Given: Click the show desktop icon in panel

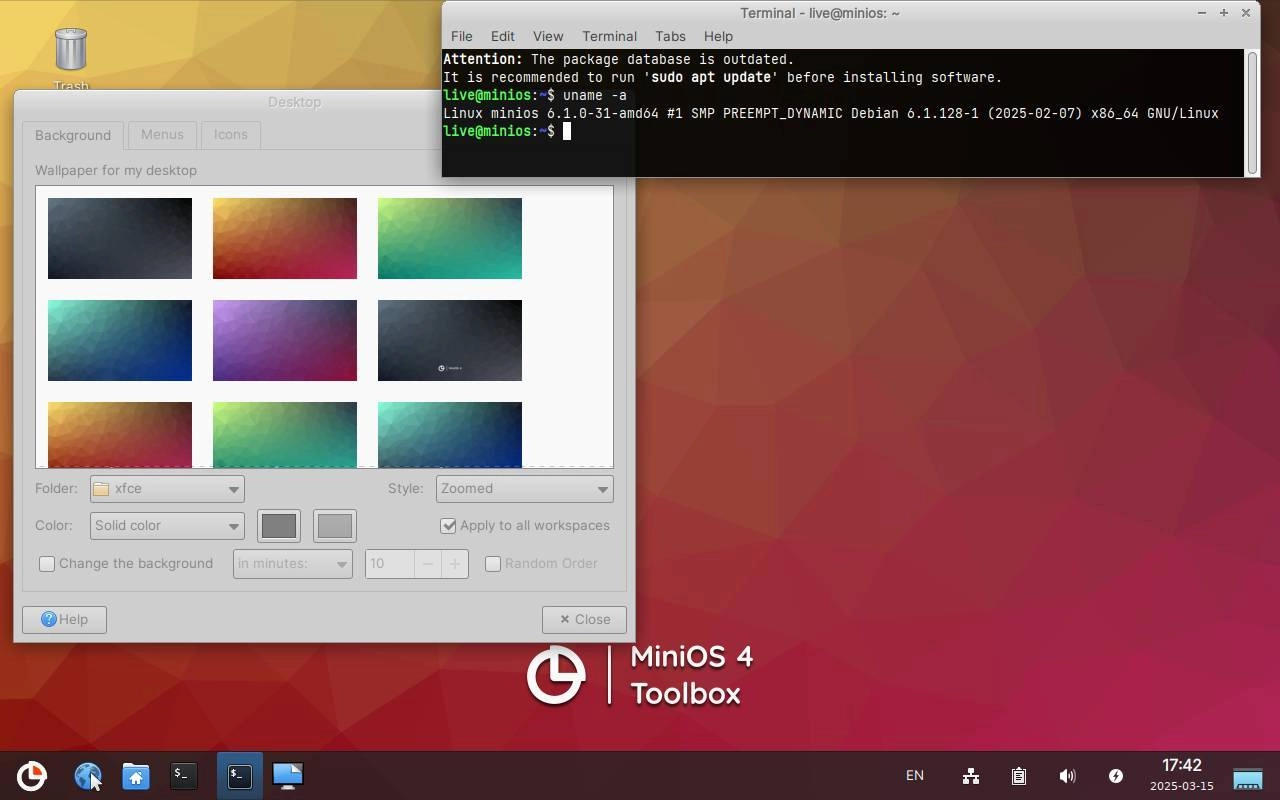Looking at the screenshot, I should [1248, 777].
